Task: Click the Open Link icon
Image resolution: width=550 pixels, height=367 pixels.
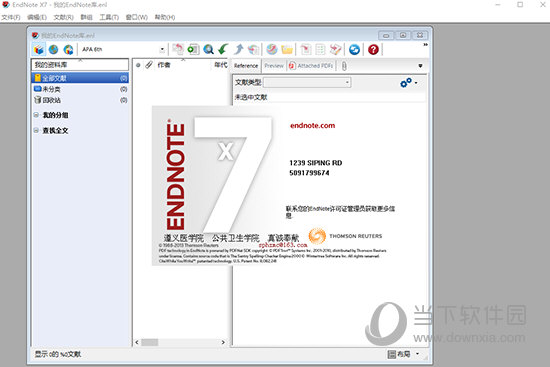Action: [x=271, y=49]
